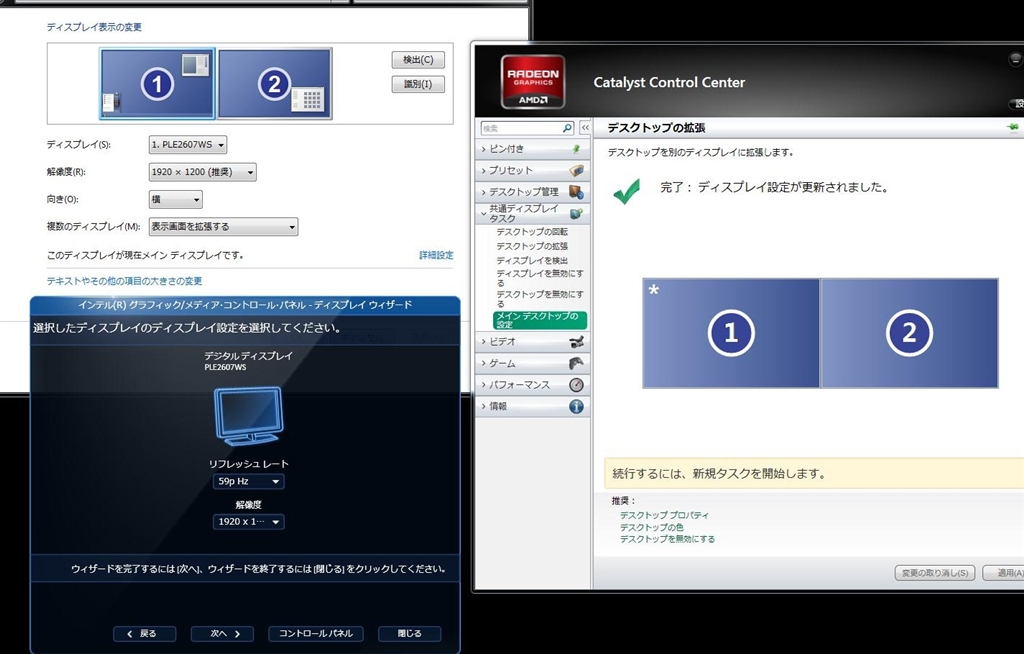Click the pin icon beside ピン付き
Screen dimensions: 1024x654
pos(576,149)
